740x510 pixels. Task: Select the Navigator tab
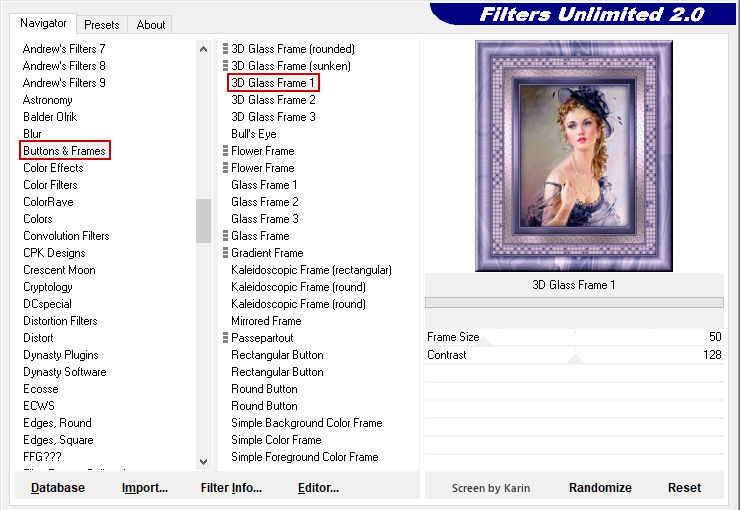[44, 23]
